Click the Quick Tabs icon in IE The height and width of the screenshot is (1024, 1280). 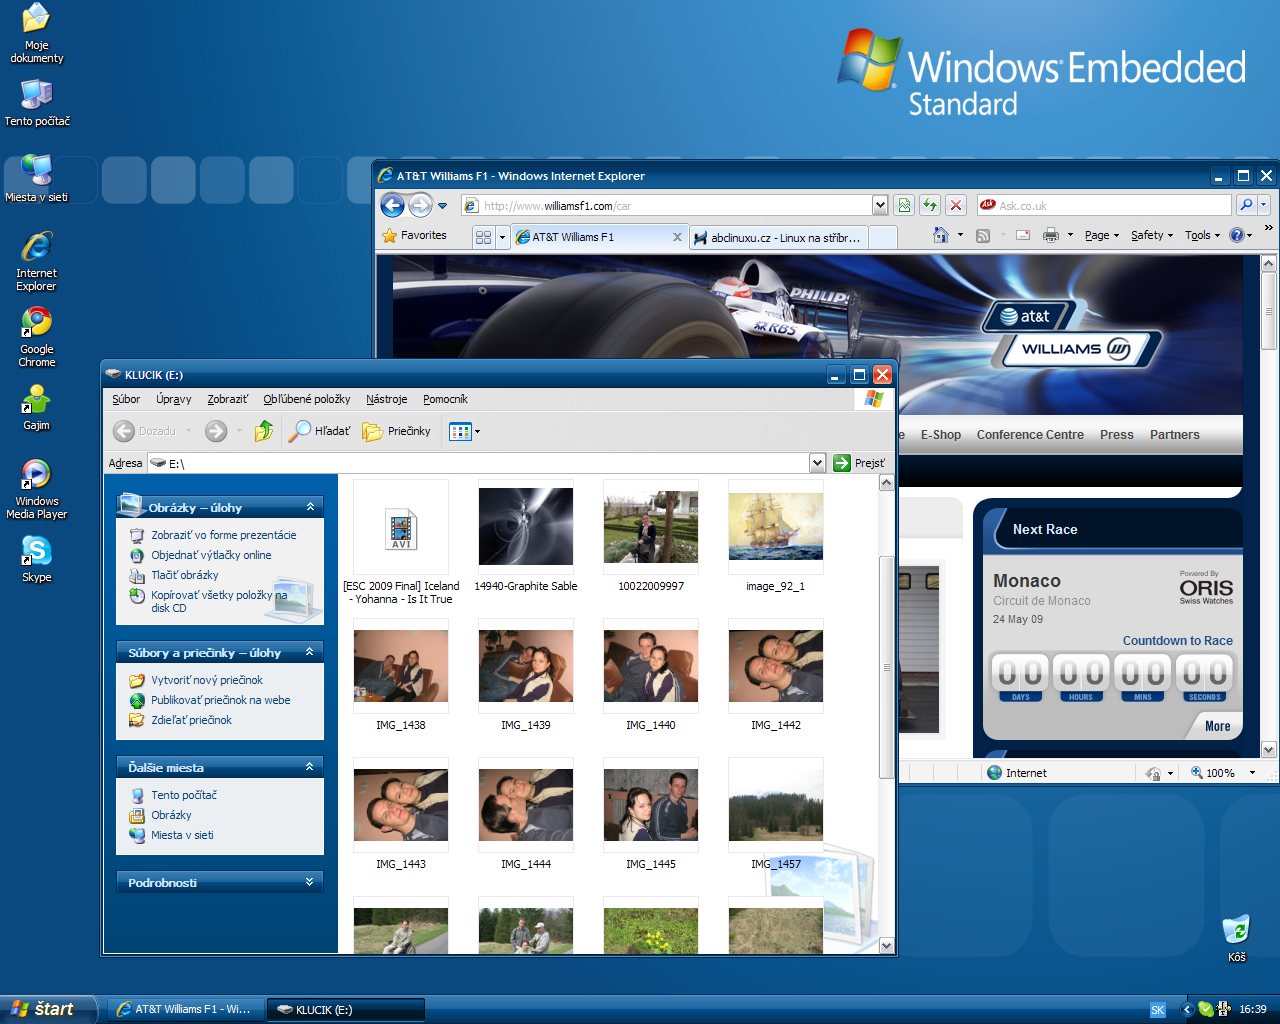484,237
